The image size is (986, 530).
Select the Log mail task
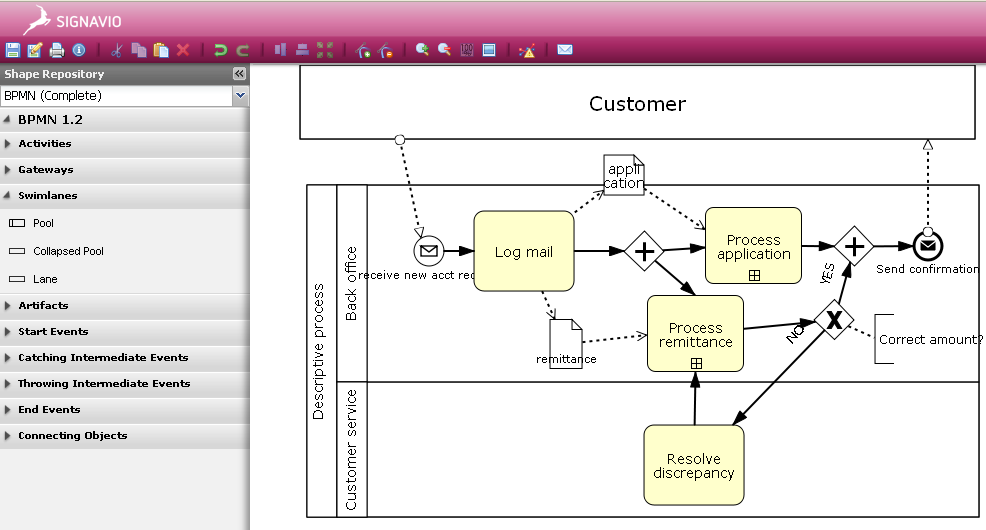pyautogui.click(x=523, y=252)
